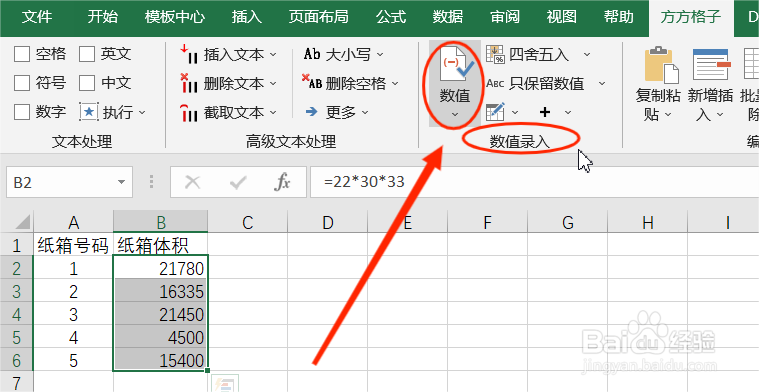Click the formula bar containing =22*30*33
759x392 pixels.
(x=534, y=182)
